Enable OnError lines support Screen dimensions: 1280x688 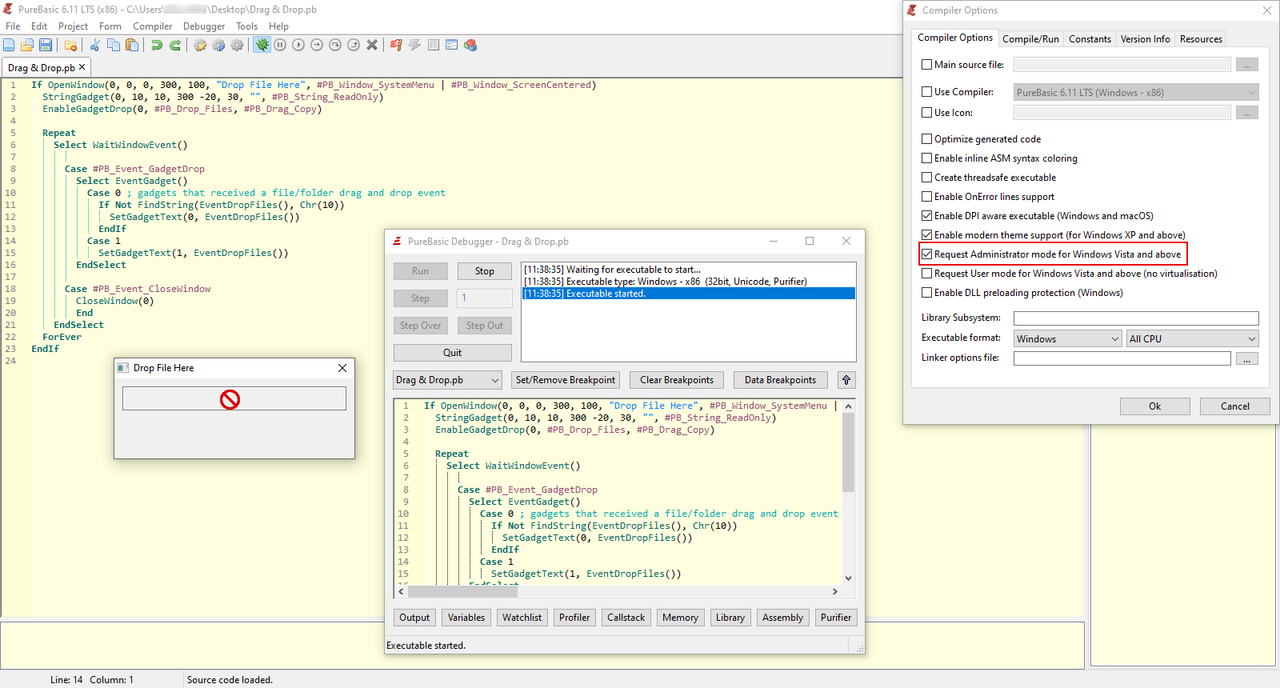927,197
